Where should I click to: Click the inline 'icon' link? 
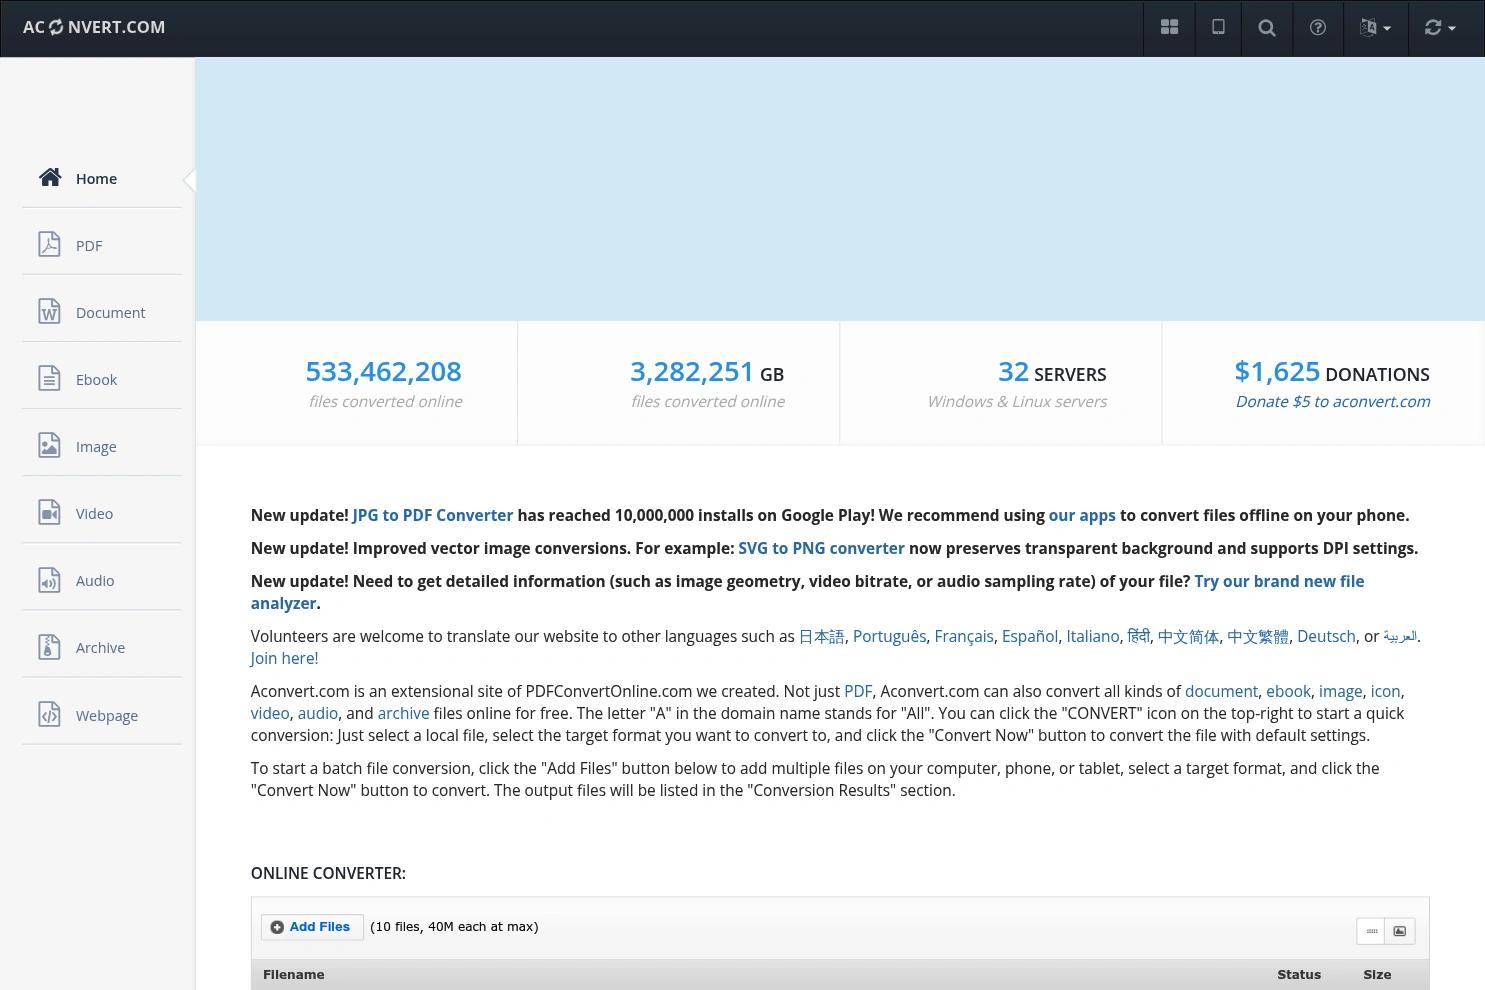click(x=1385, y=691)
